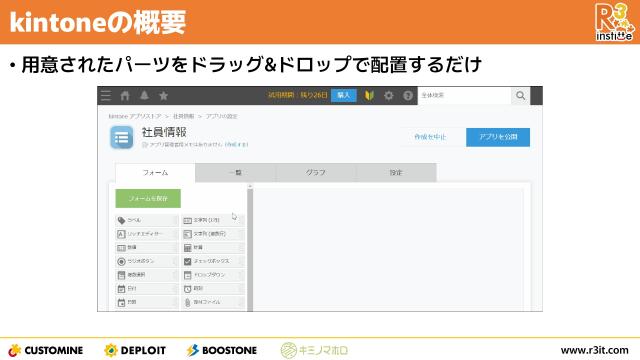Open the beginner guide leaf icon
This screenshot has width=640, height=360.
pos(369,96)
